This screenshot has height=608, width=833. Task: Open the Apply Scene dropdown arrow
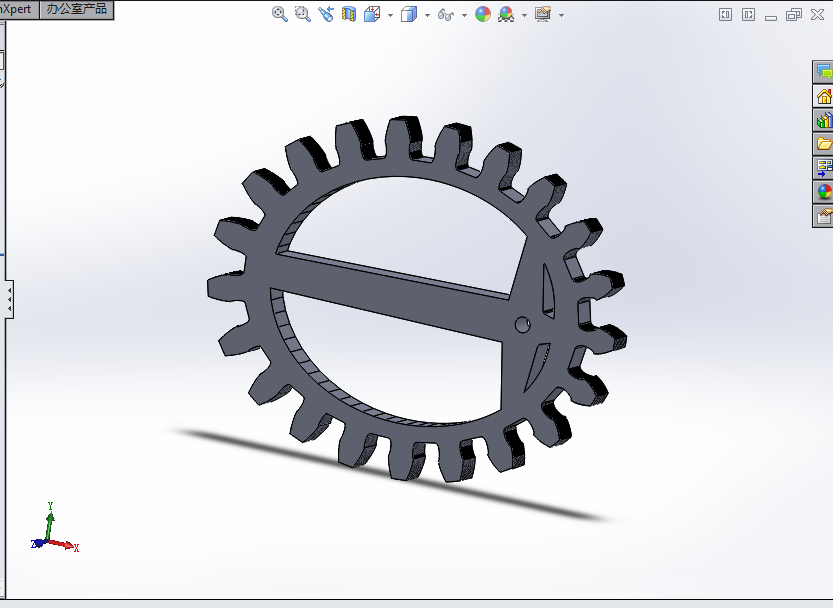click(524, 15)
